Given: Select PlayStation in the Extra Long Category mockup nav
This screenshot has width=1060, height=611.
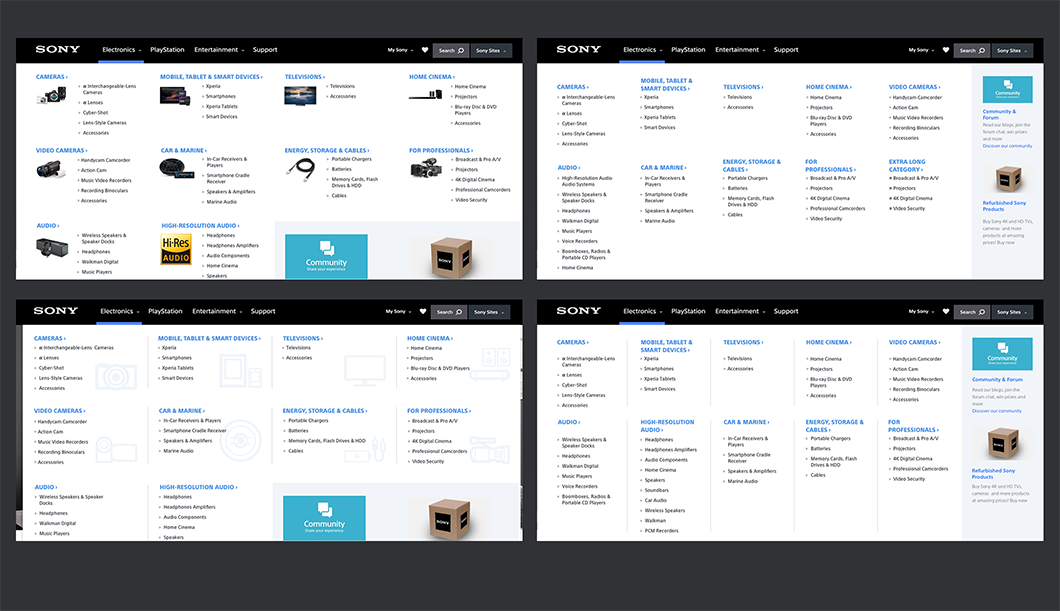Looking at the screenshot, I should (688, 50).
